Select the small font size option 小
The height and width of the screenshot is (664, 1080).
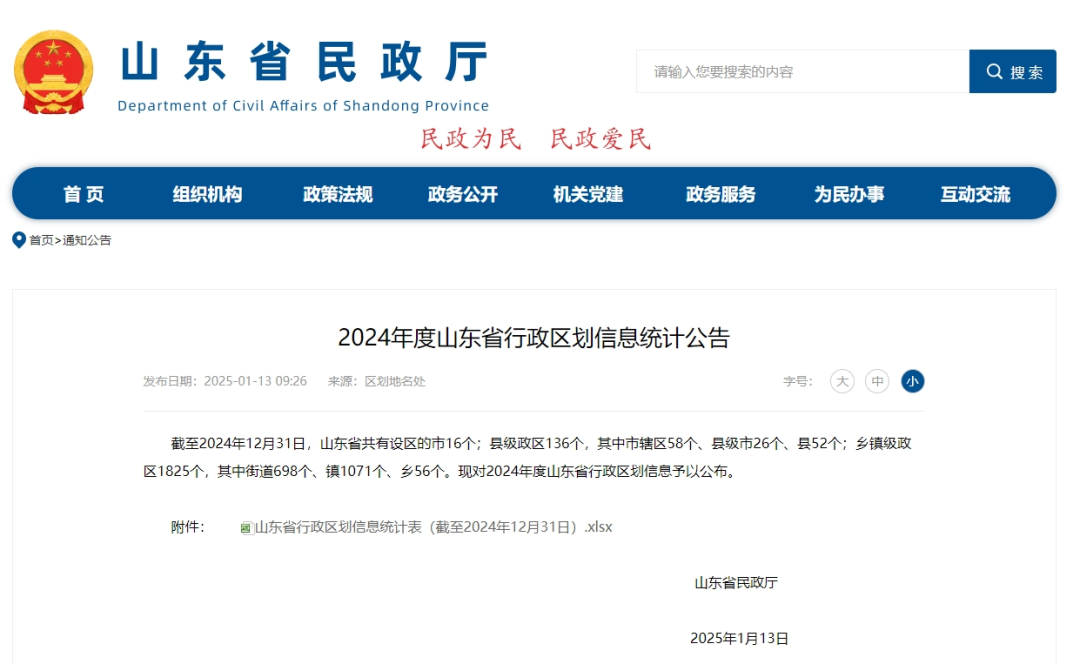[911, 381]
